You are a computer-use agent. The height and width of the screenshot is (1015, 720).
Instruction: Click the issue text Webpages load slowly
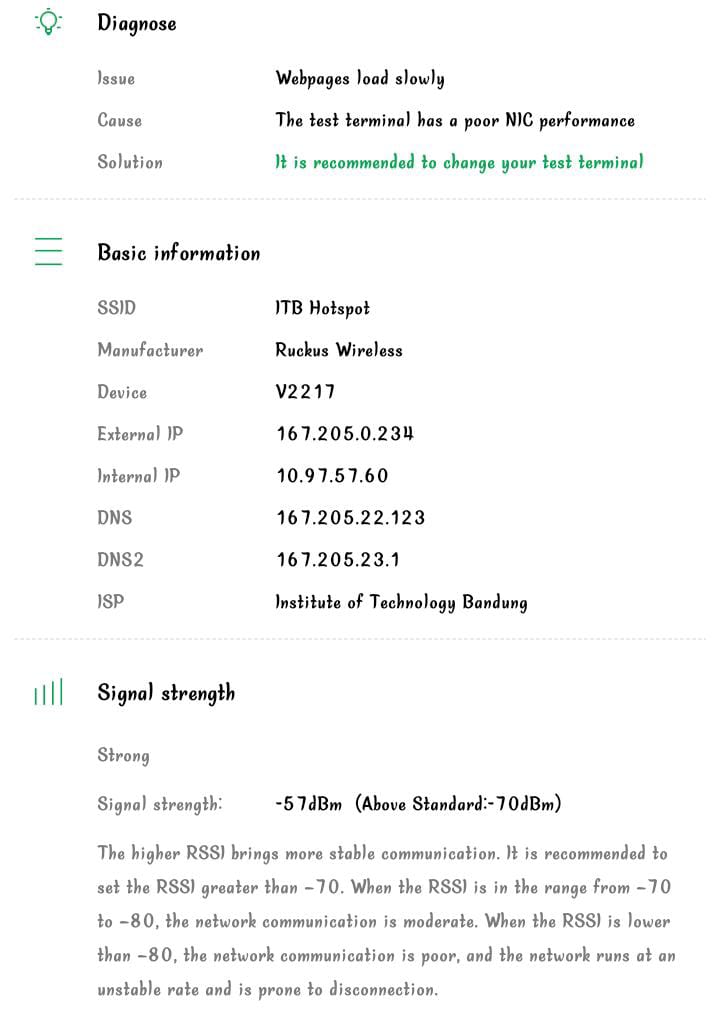click(360, 79)
